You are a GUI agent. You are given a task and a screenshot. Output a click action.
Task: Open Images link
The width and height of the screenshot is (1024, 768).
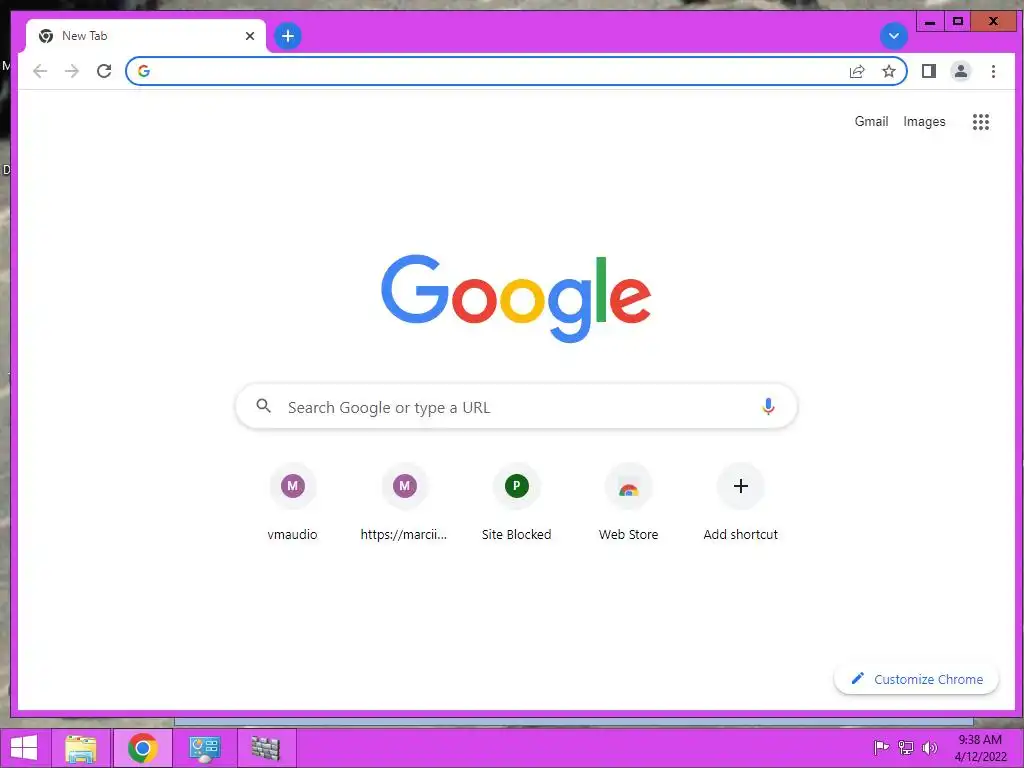tap(924, 121)
